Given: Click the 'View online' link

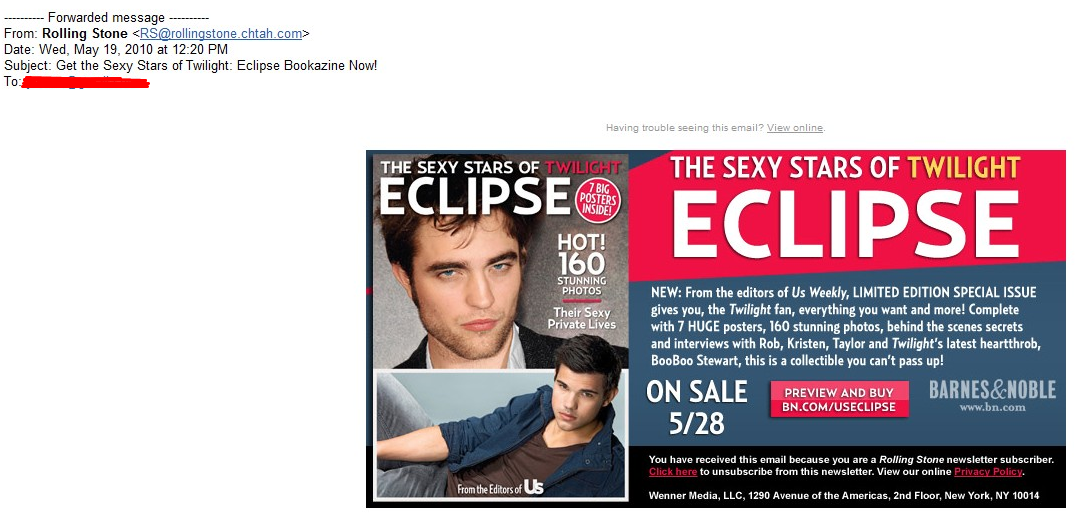Looking at the screenshot, I should click(x=795, y=128).
